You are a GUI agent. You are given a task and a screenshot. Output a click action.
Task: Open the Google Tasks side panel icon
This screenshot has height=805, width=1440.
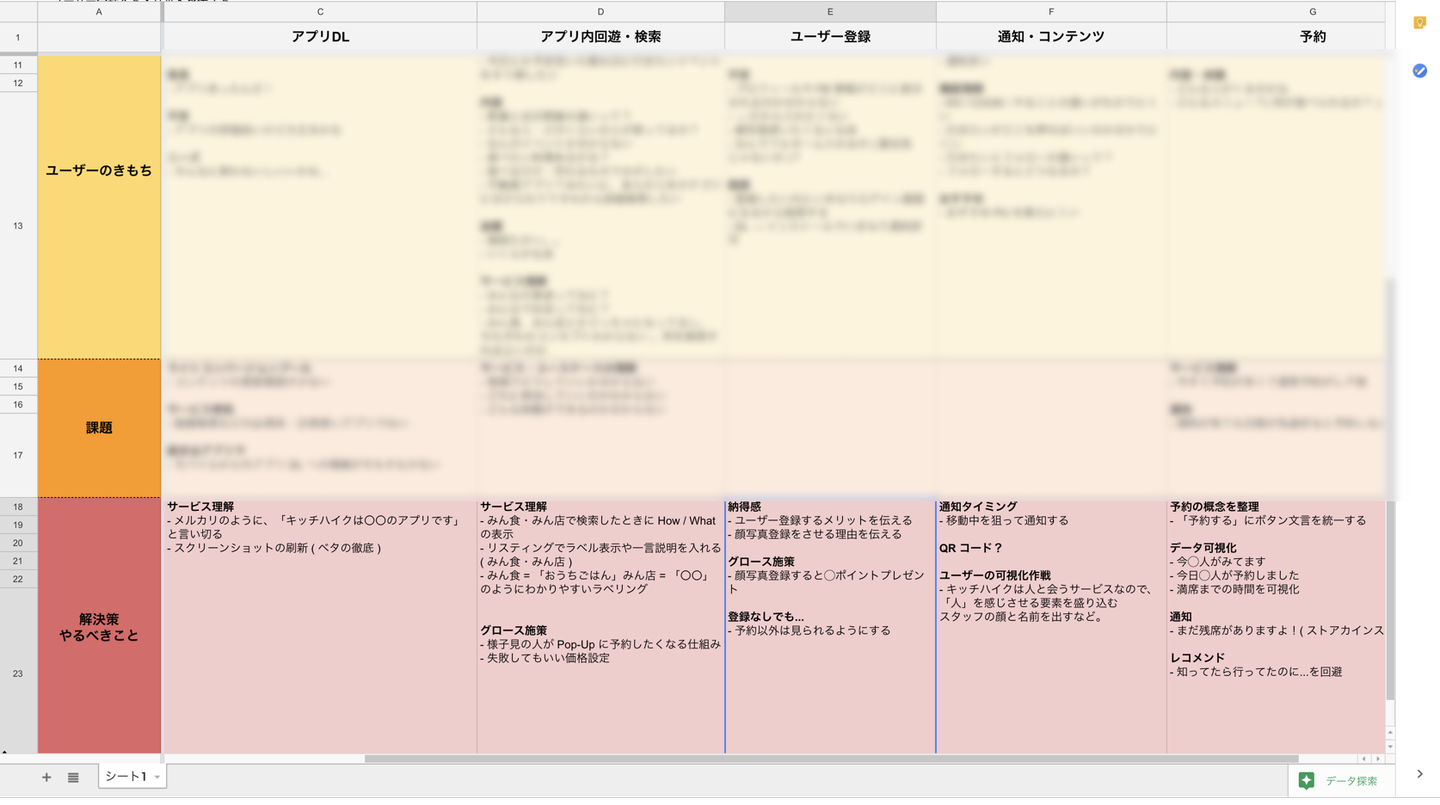[x=1419, y=70]
